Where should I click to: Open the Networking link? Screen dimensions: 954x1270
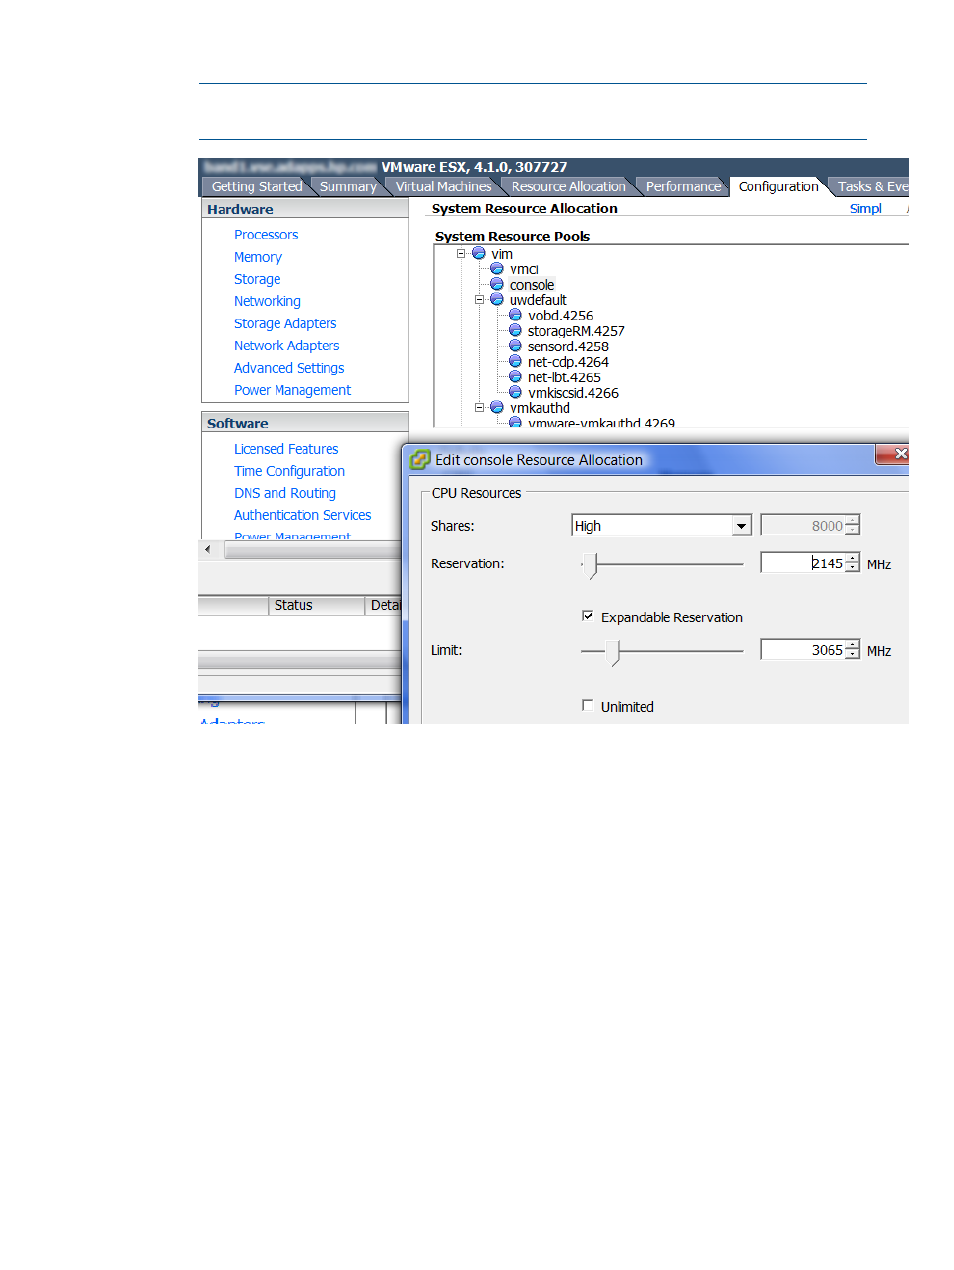(x=267, y=301)
